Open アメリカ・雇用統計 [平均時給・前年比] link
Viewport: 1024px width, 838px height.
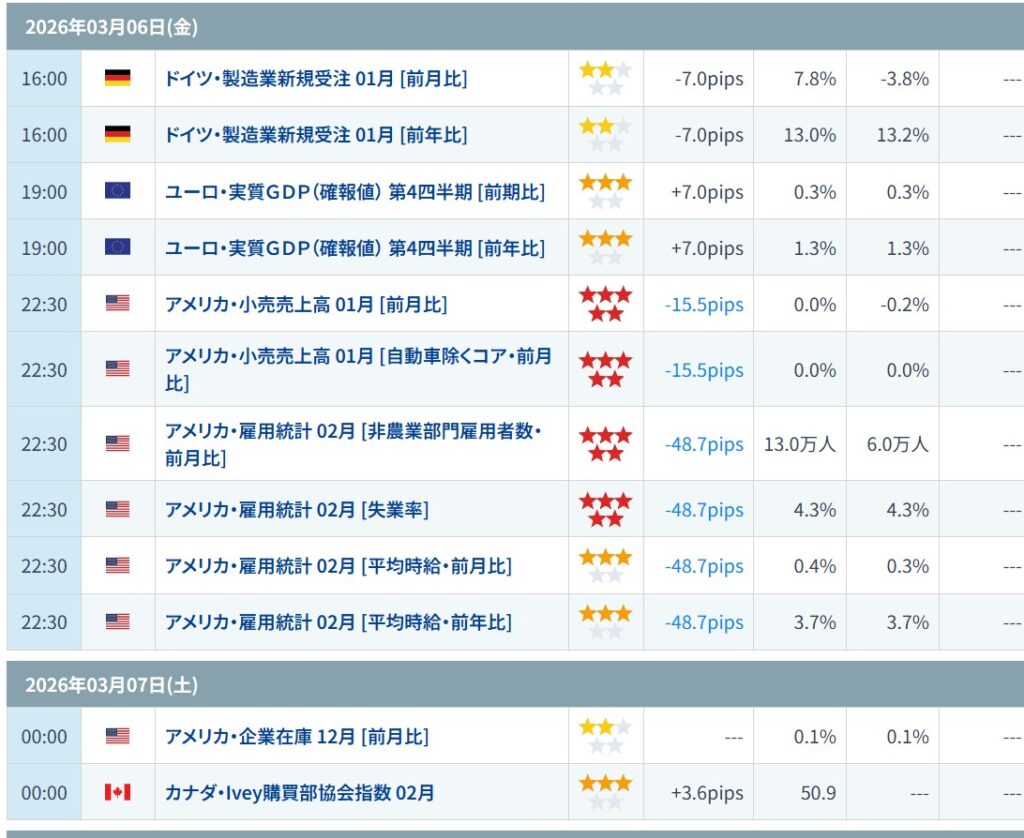[338, 622]
